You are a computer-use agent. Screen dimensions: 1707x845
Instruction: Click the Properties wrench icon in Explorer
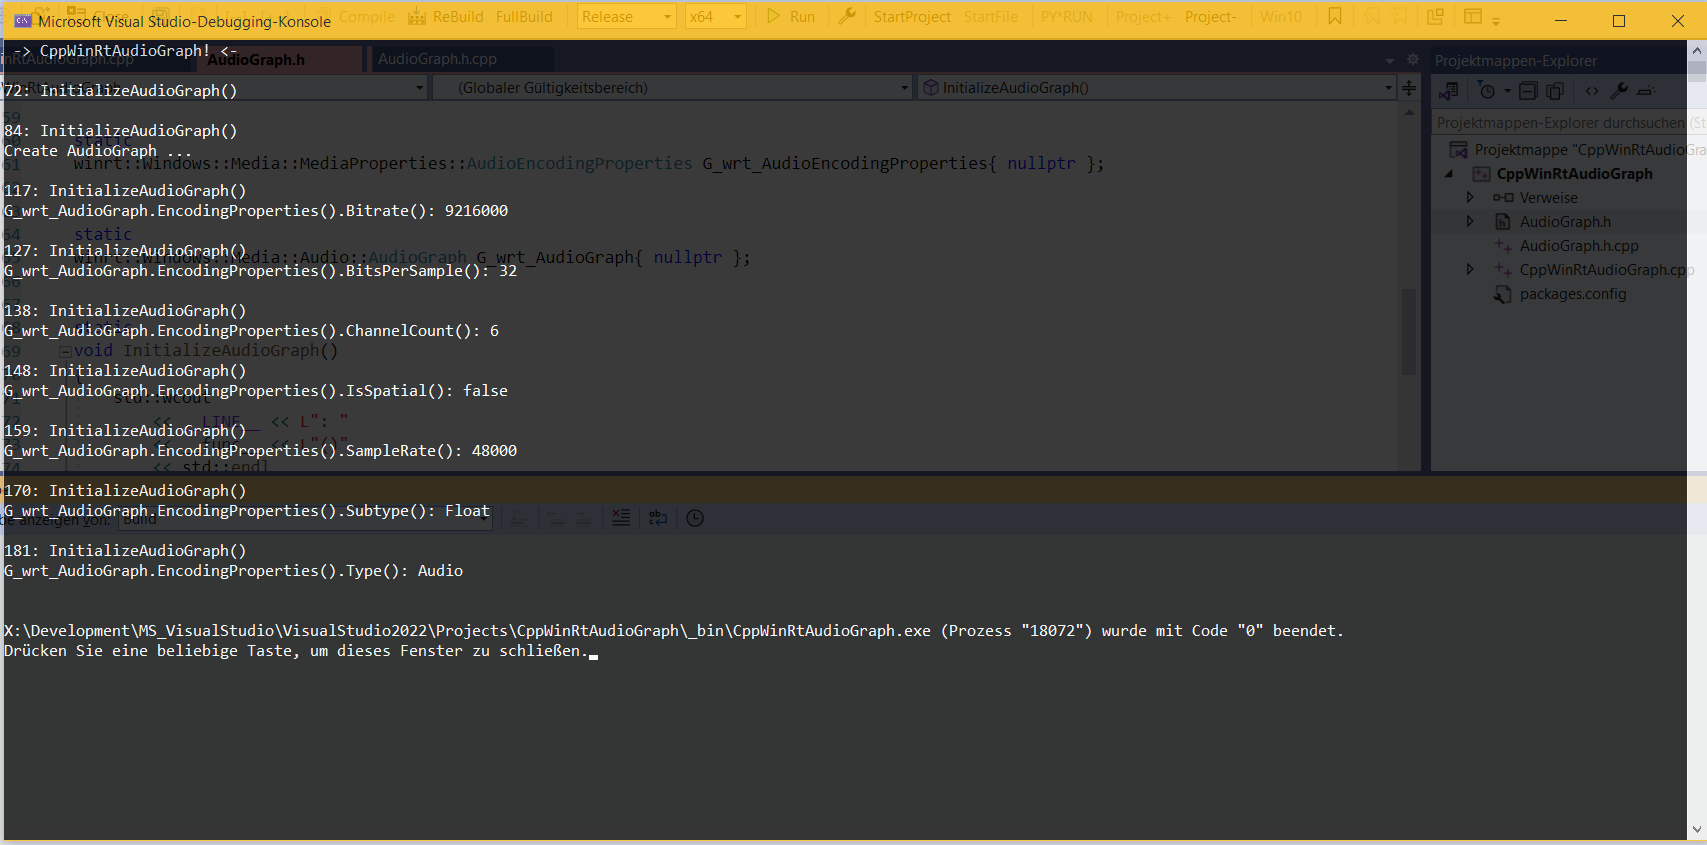pos(1619,91)
